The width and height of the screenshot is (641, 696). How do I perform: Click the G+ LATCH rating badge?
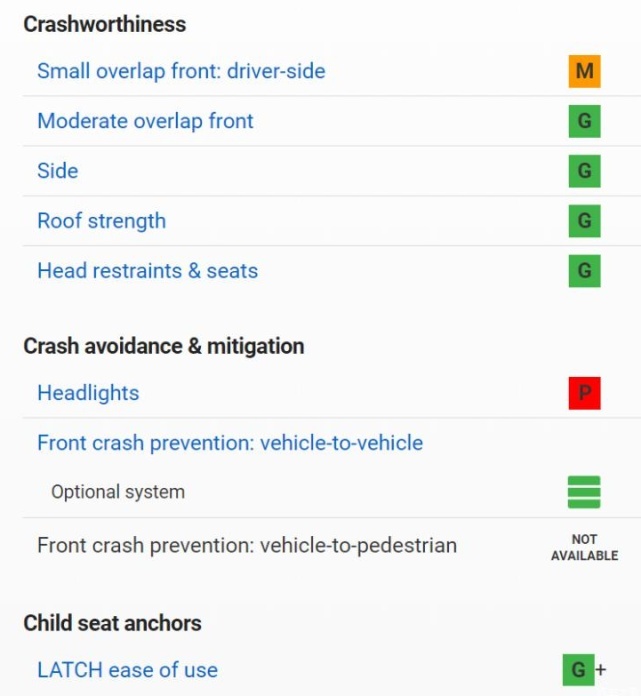[x=584, y=670]
